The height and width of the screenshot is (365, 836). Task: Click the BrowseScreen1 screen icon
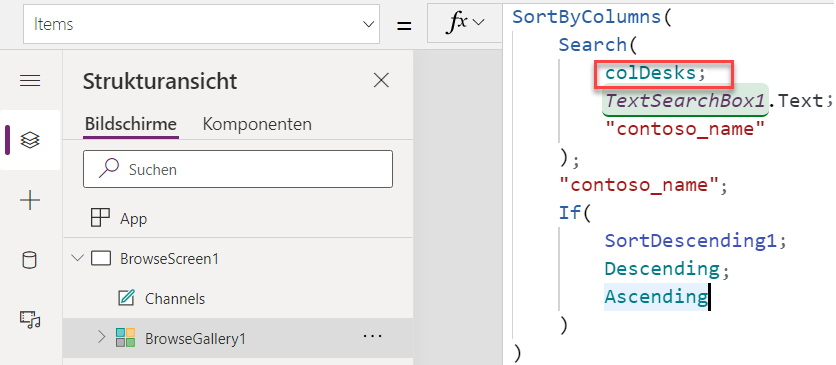click(101, 259)
